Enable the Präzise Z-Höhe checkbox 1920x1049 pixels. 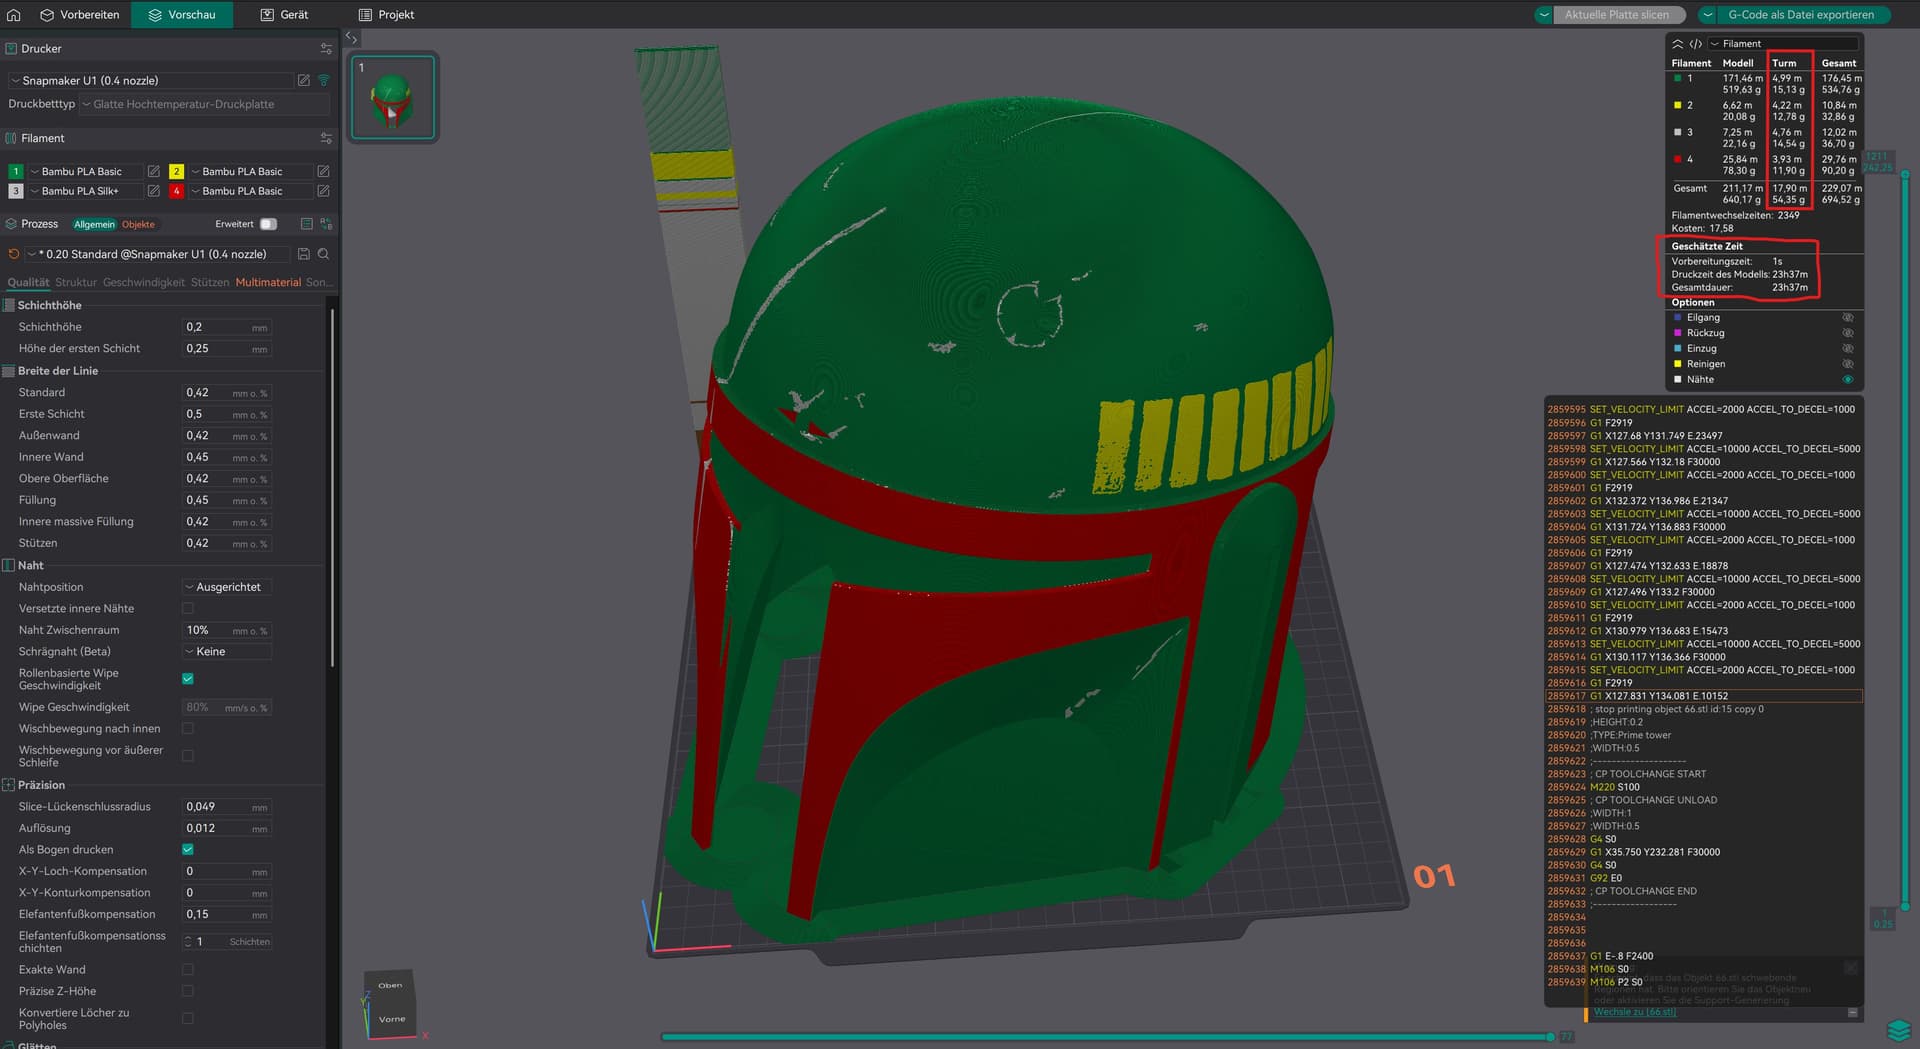pyautogui.click(x=188, y=991)
